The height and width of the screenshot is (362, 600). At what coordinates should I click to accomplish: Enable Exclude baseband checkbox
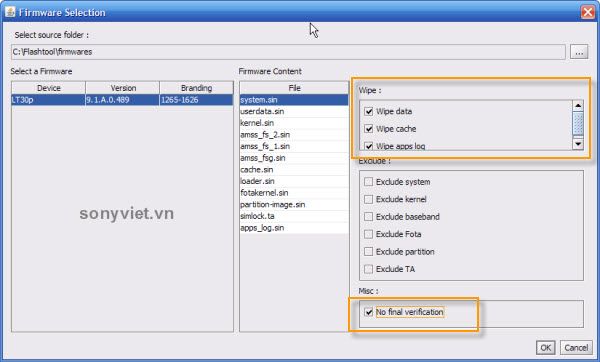coord(368,217)
